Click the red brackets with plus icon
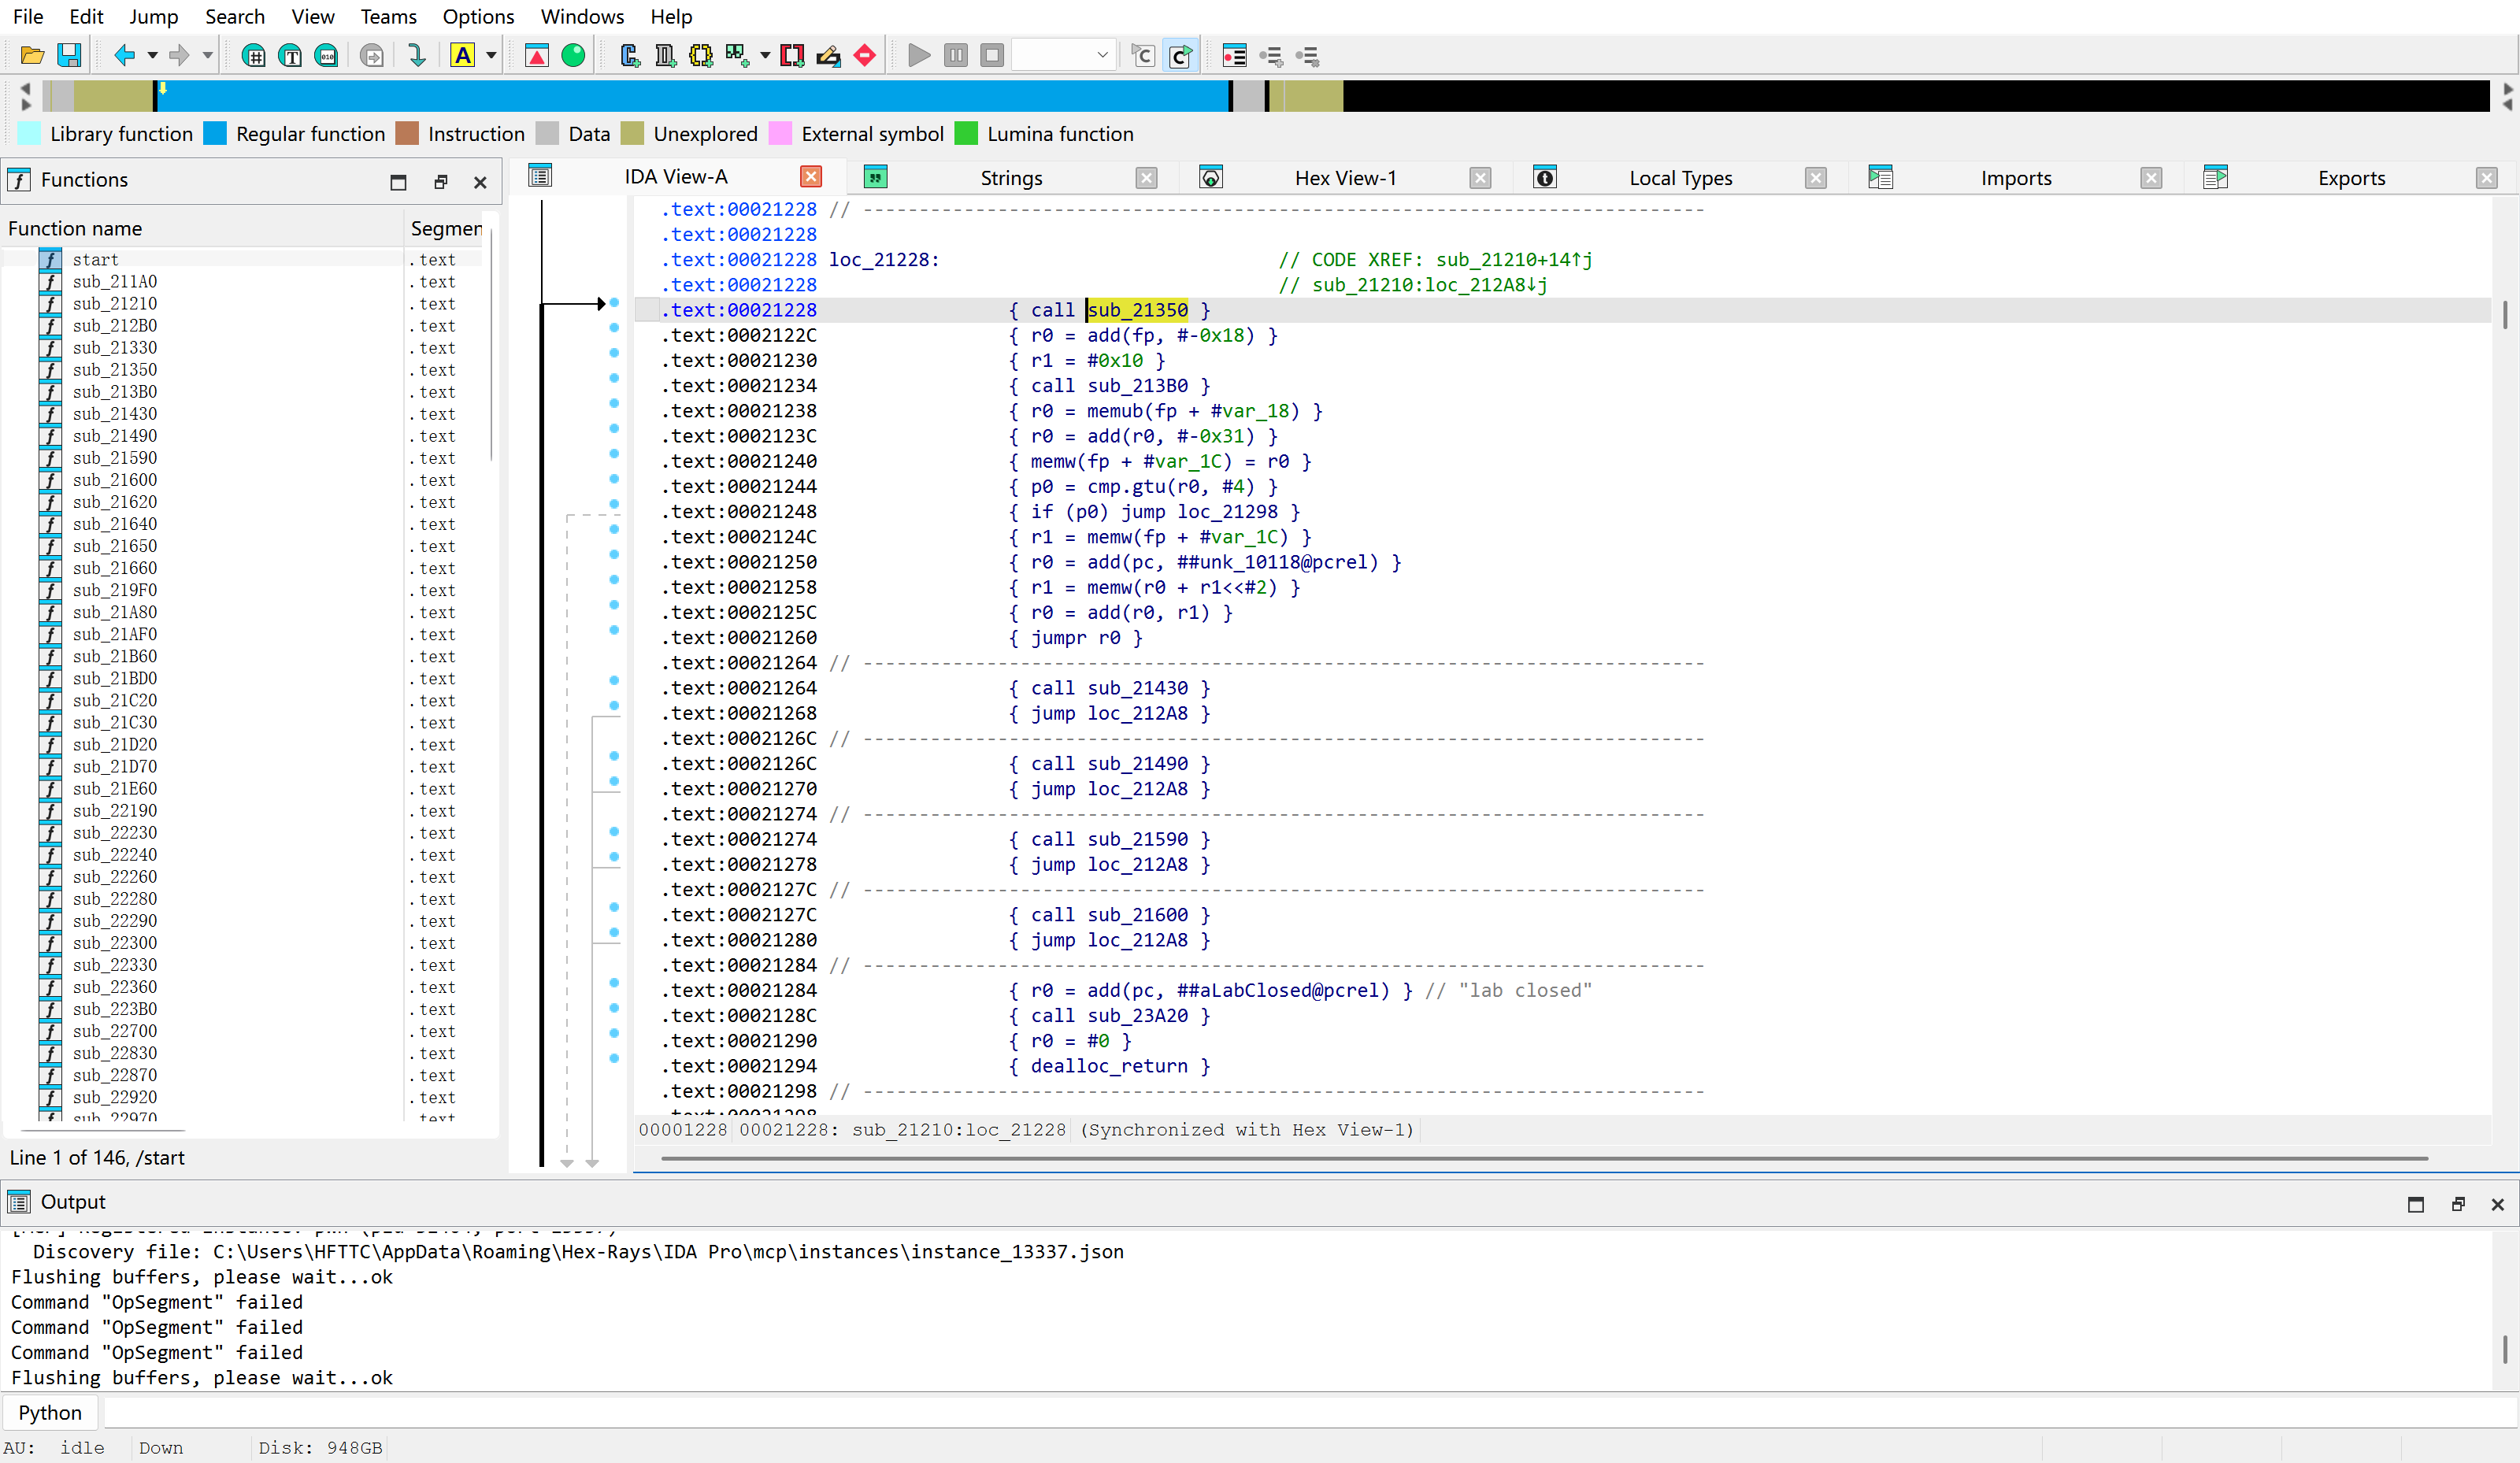Image resolution: width=2520 pixels, height=1463 pixels. (792, 56)
